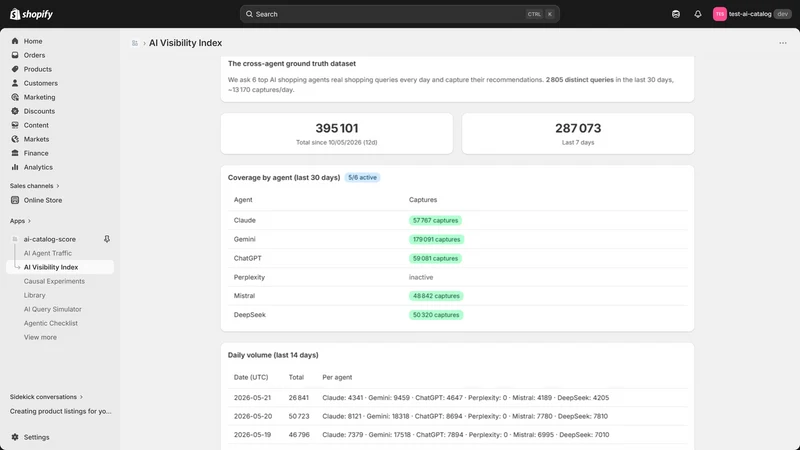800x450 pixels.
Task: Open the Home icon in sidebar
Action: pyautogui.click(x=15, y=41)
